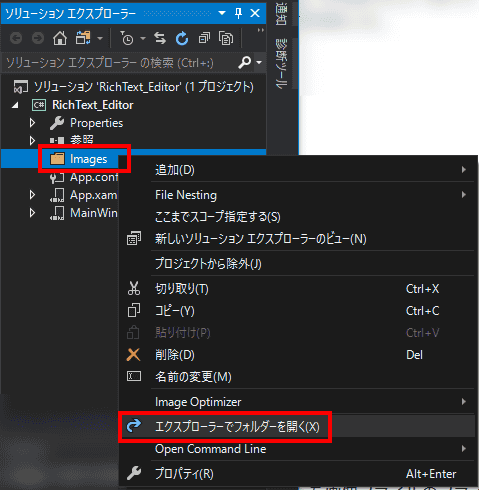This screenshot has width=479, height=490.
Task: Choose 削除(D) in context menu
Action: [x=298, y=355]
